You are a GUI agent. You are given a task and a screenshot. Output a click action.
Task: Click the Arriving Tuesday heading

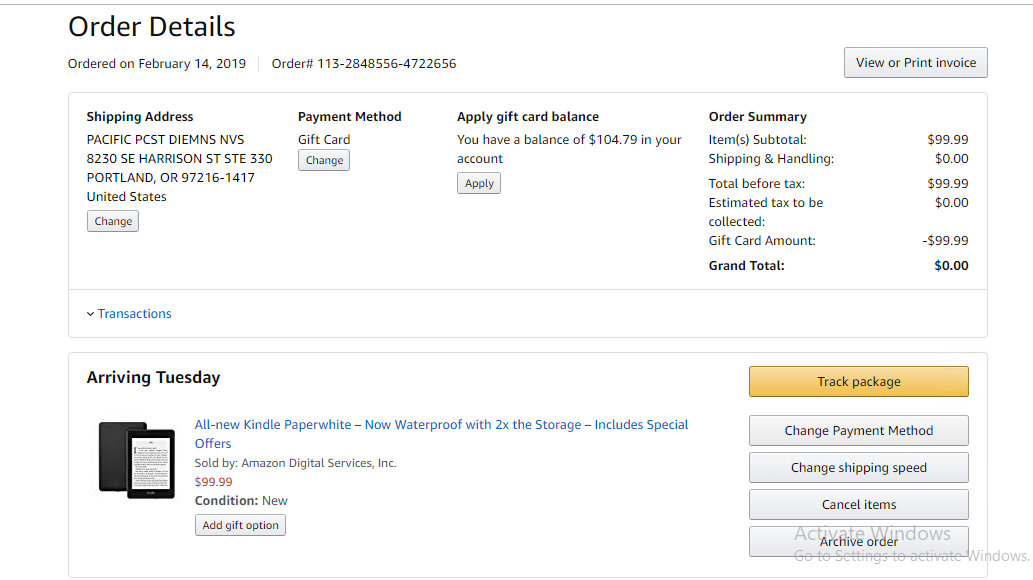pos(153,378)
